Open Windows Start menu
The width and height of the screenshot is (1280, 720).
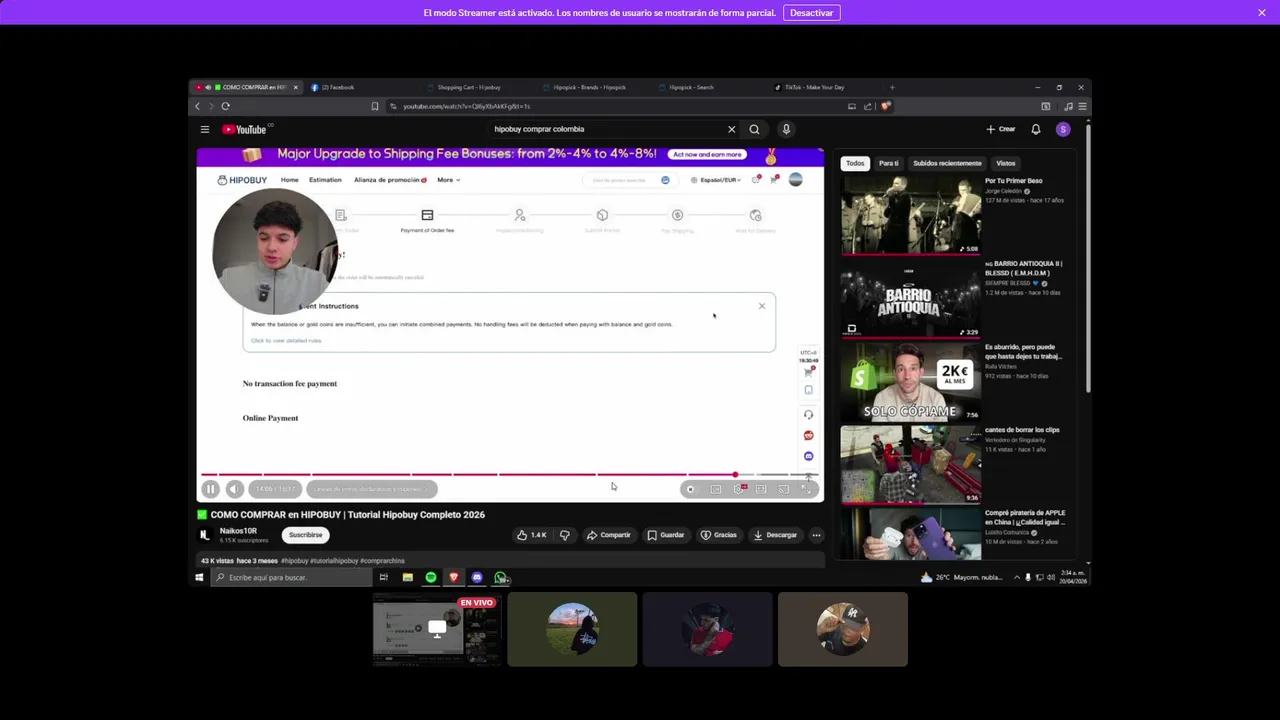pos(199,577)
